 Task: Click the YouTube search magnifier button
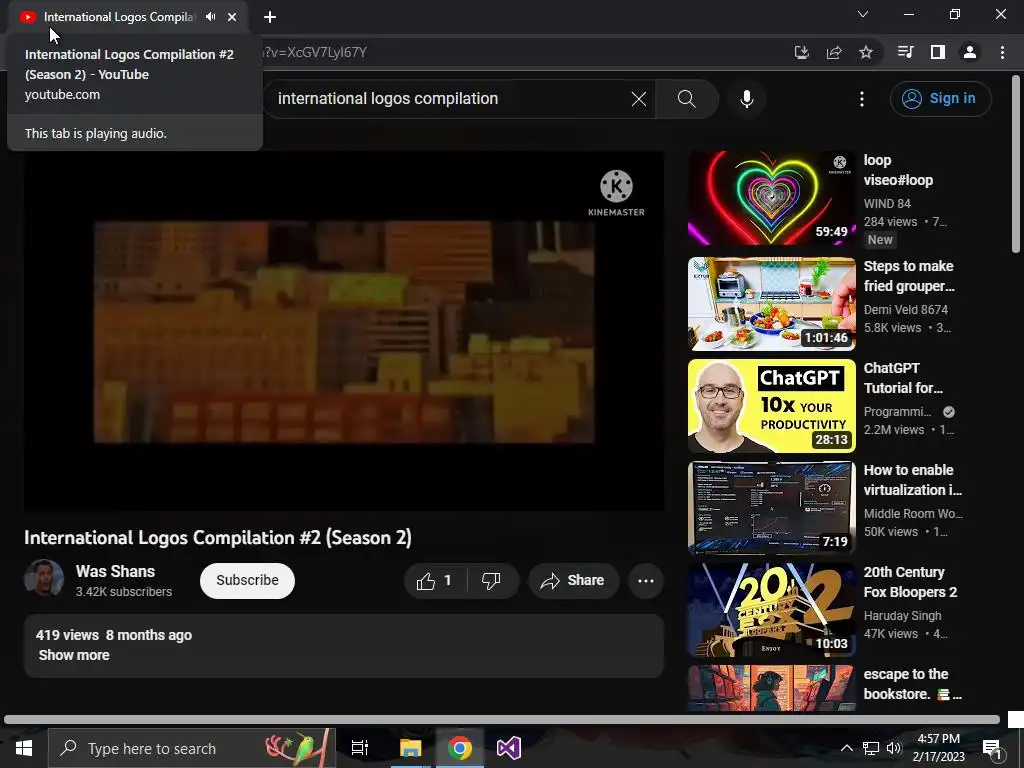coord(686,99)
